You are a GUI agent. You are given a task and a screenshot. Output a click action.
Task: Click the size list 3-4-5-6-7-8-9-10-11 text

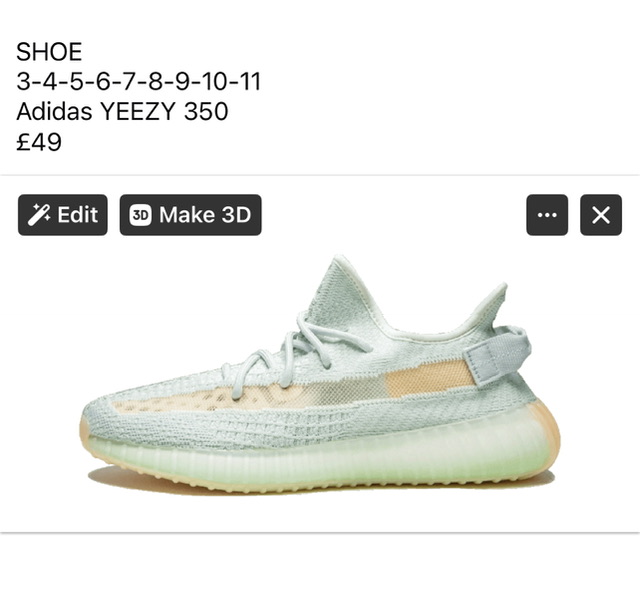(x=138, y=81)
